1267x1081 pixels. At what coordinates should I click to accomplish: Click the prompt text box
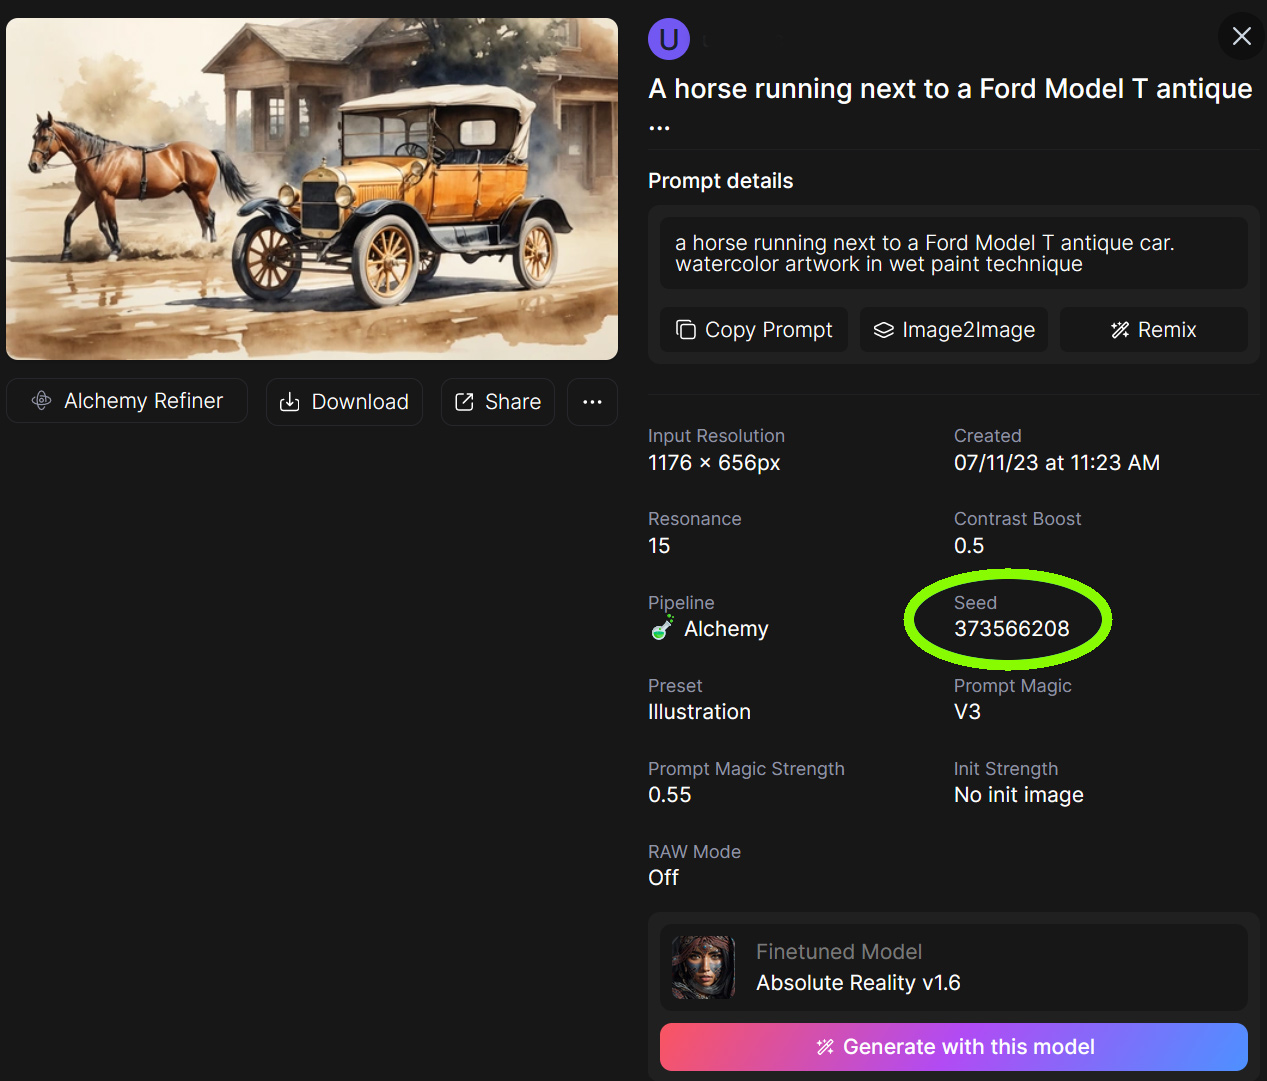point(953,253)
